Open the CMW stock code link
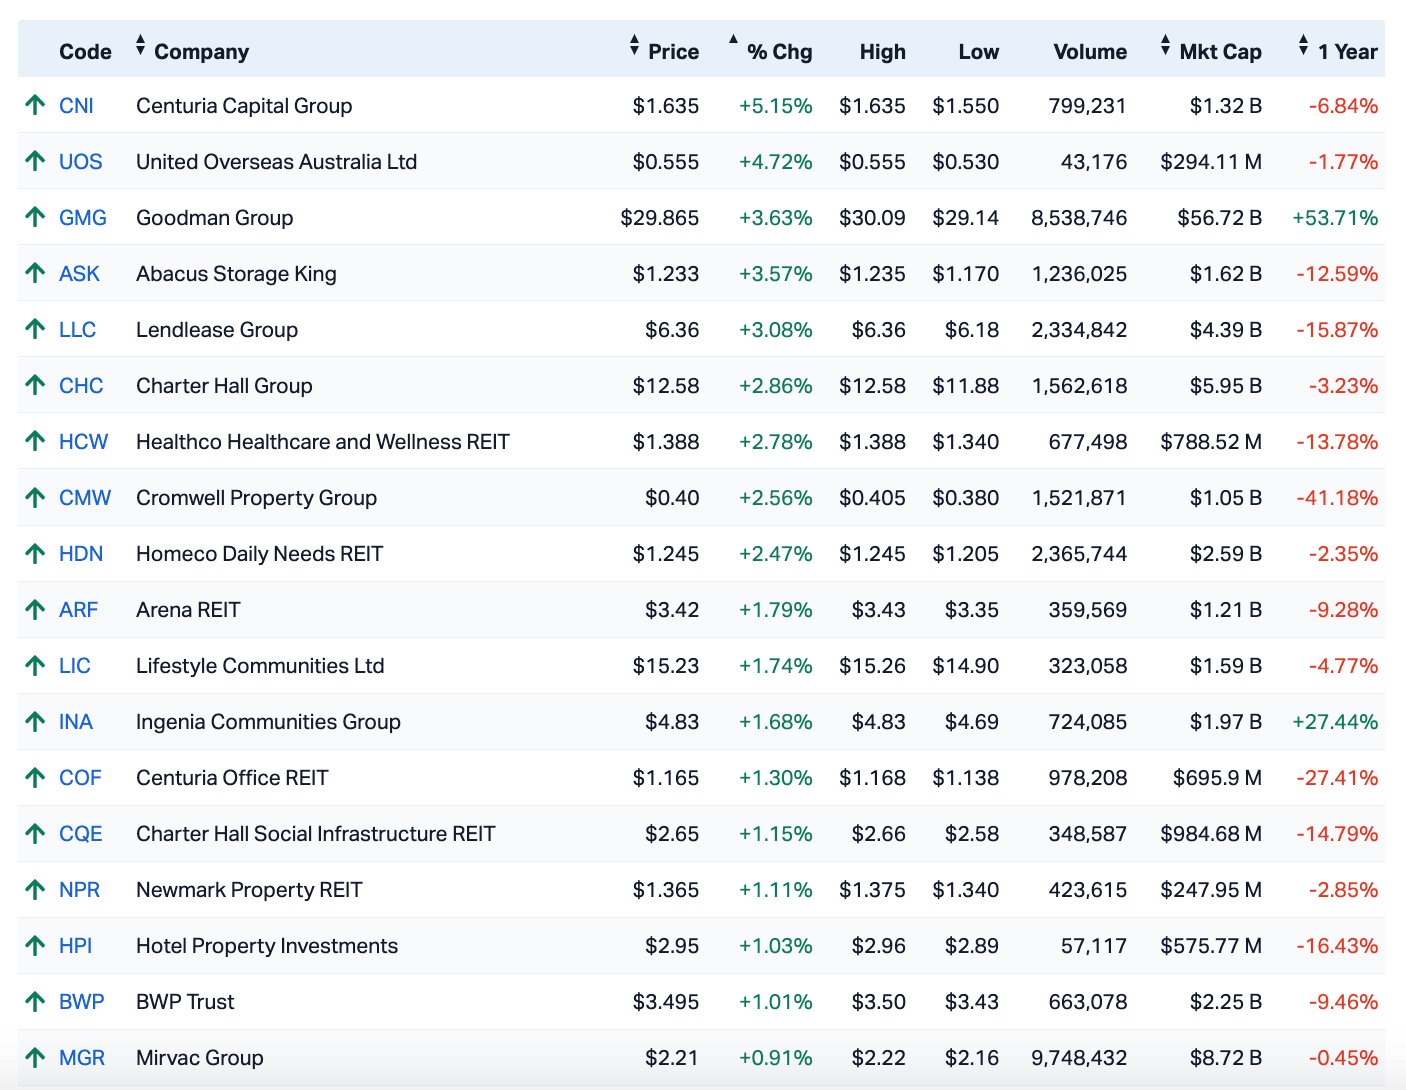Image resolution: width=1406 pixels, height=1090 pixels. 85,498
